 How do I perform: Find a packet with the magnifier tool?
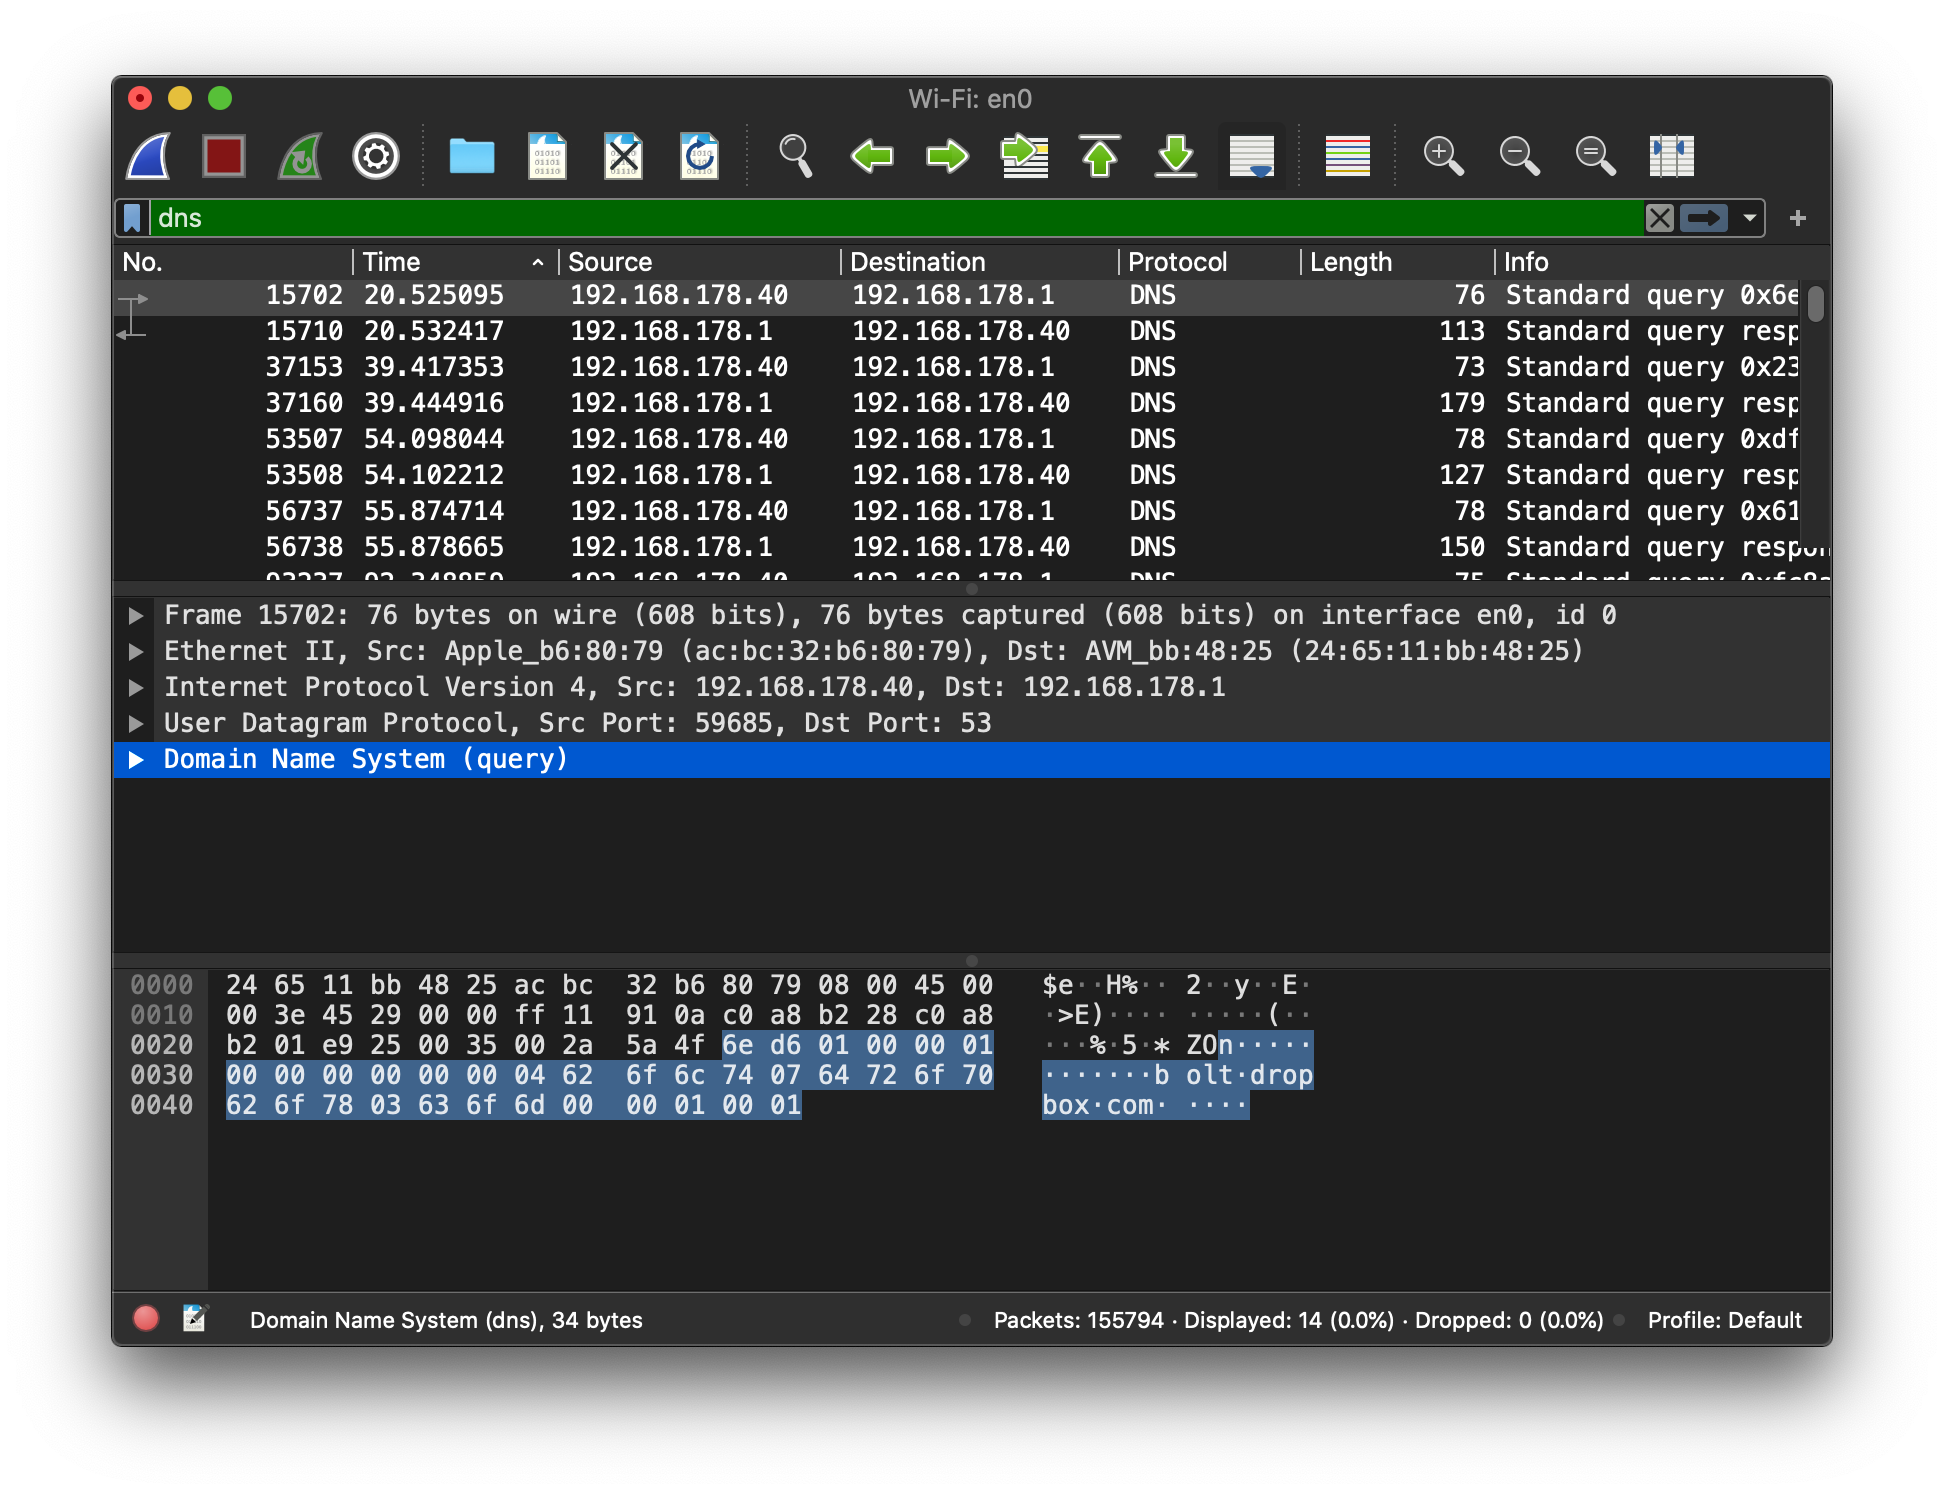coord(795,156)
